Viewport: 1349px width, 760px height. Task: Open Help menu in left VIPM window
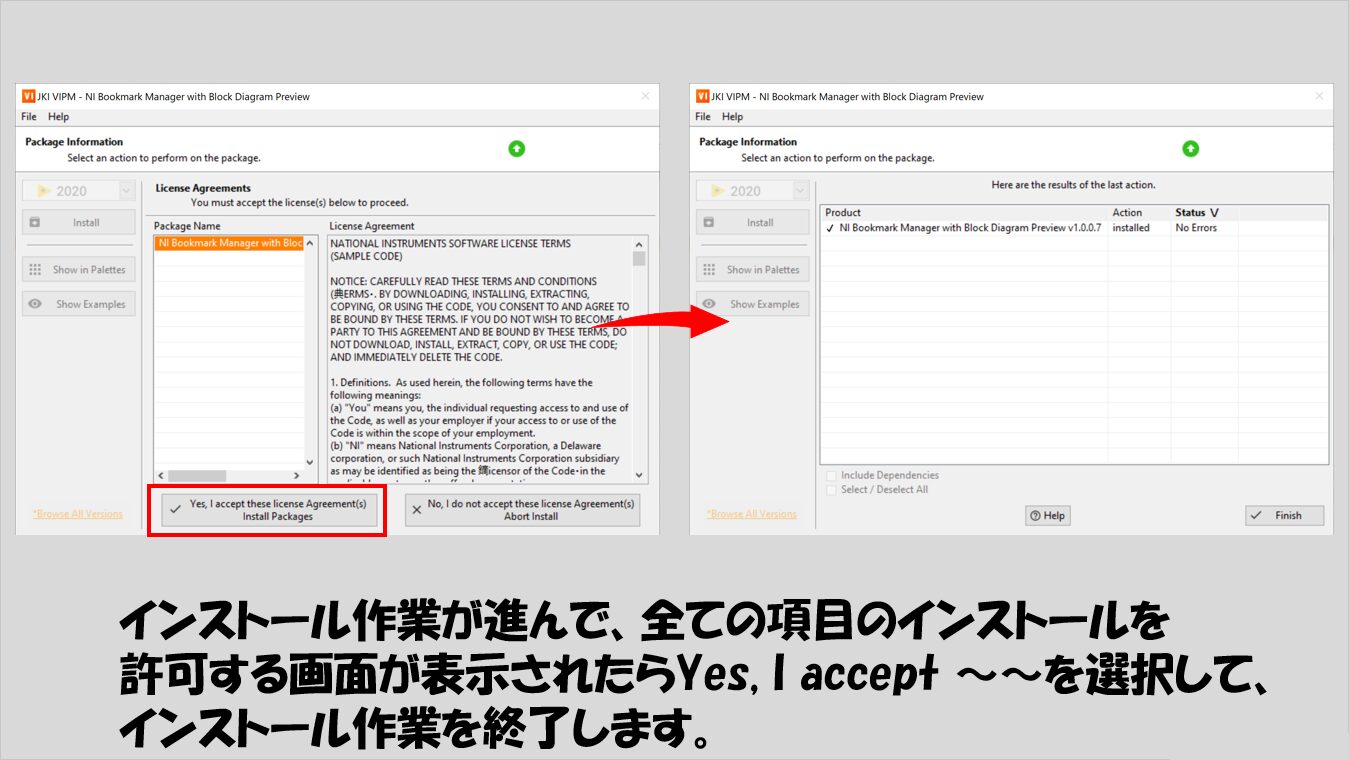pyautogui.click(x=59, y=117)
